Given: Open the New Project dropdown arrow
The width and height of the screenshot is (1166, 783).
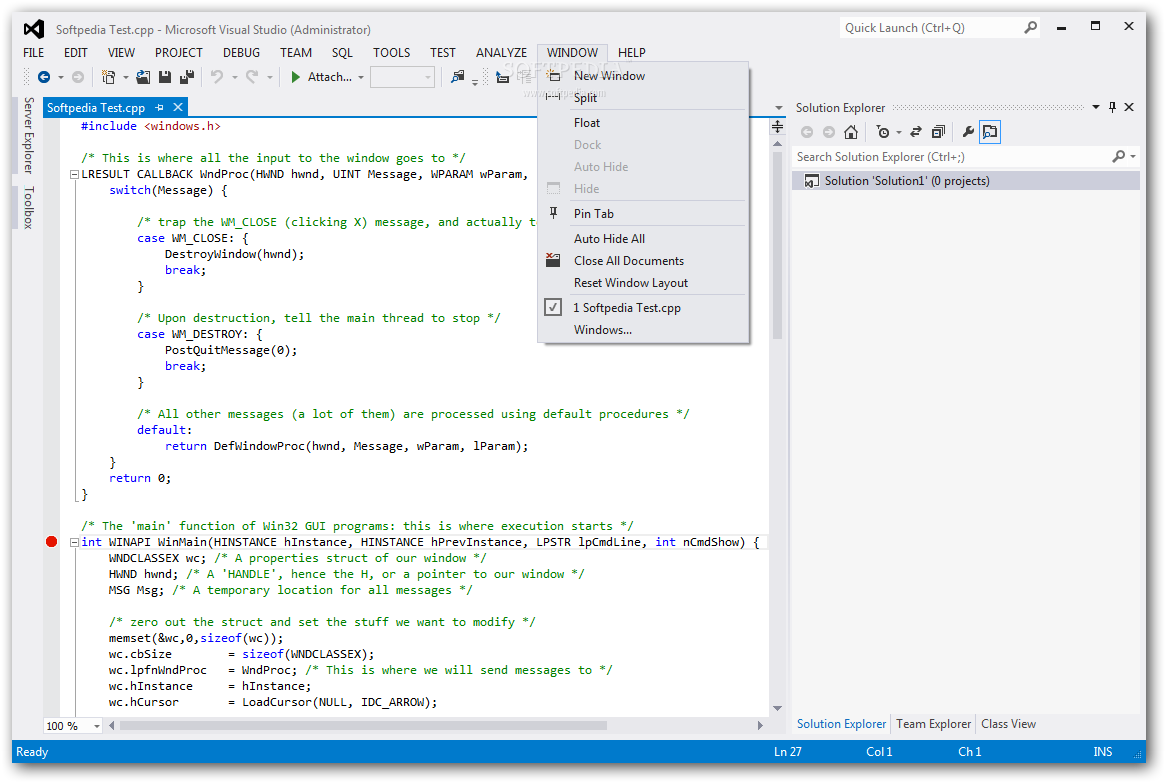Looking at the screenshot, I should point(126,77).
